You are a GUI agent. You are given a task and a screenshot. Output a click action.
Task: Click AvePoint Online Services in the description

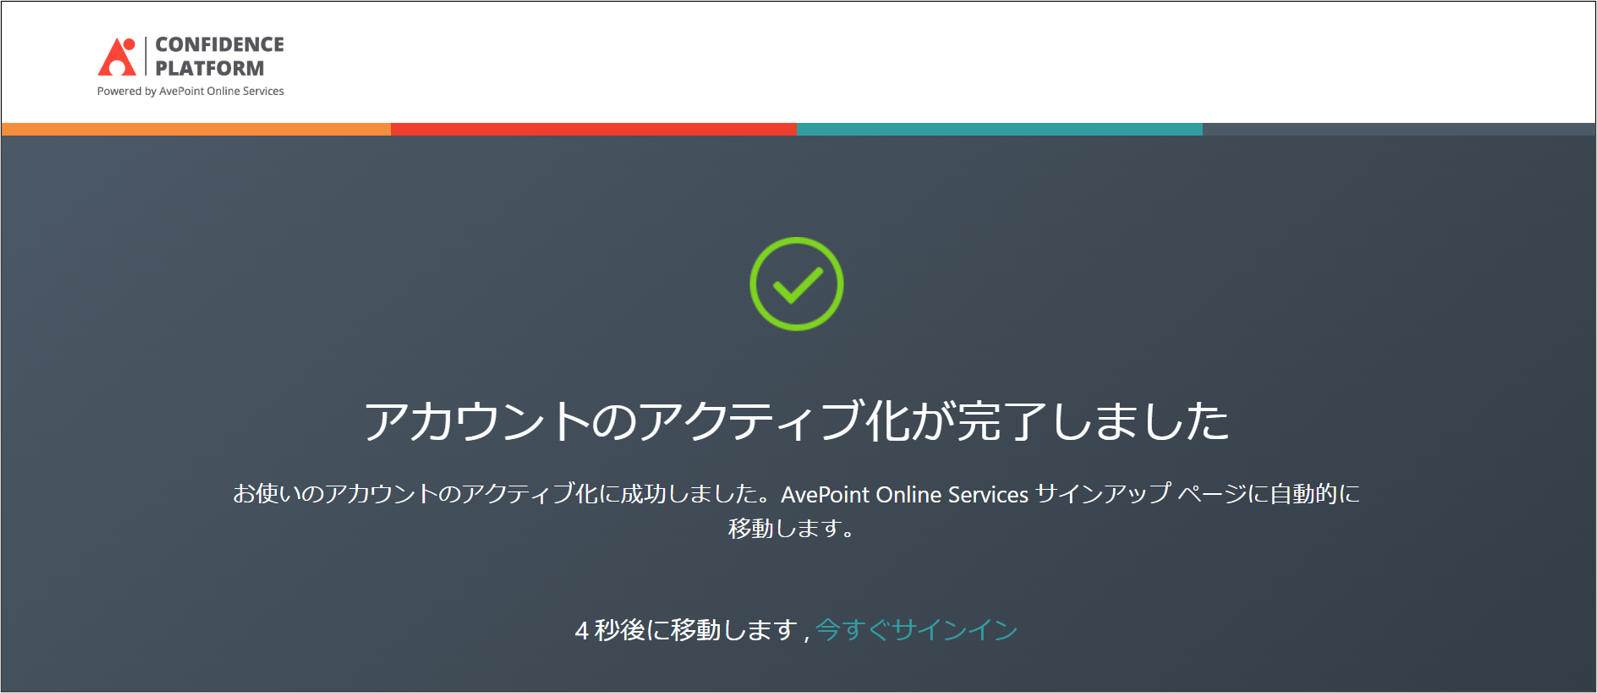[x=904, y=495]
